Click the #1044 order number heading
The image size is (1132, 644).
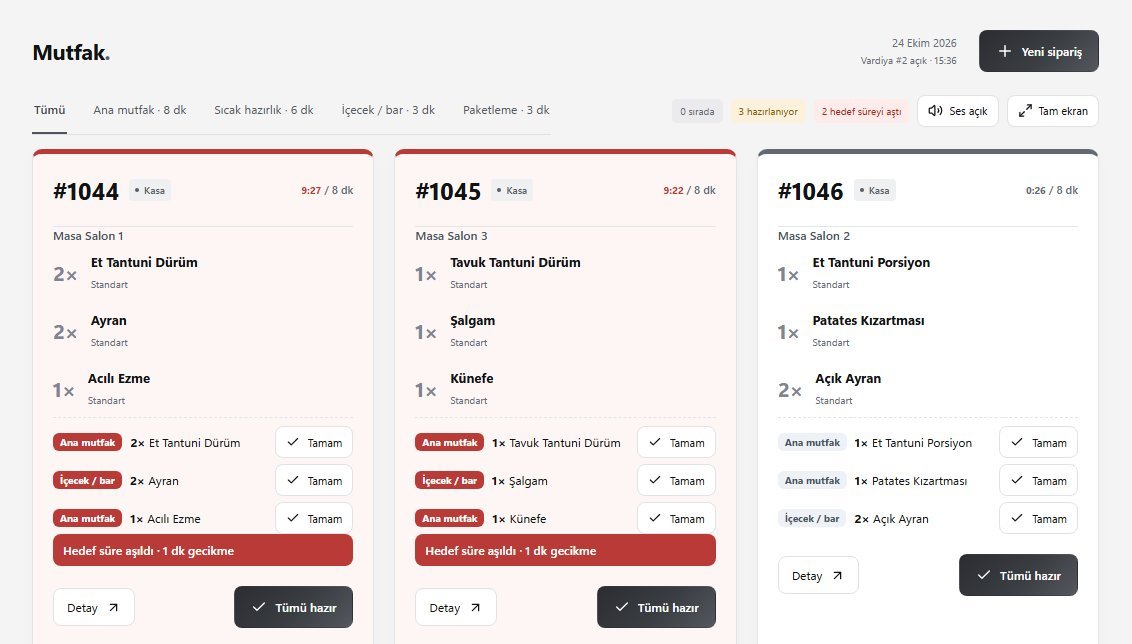(86, 191)
